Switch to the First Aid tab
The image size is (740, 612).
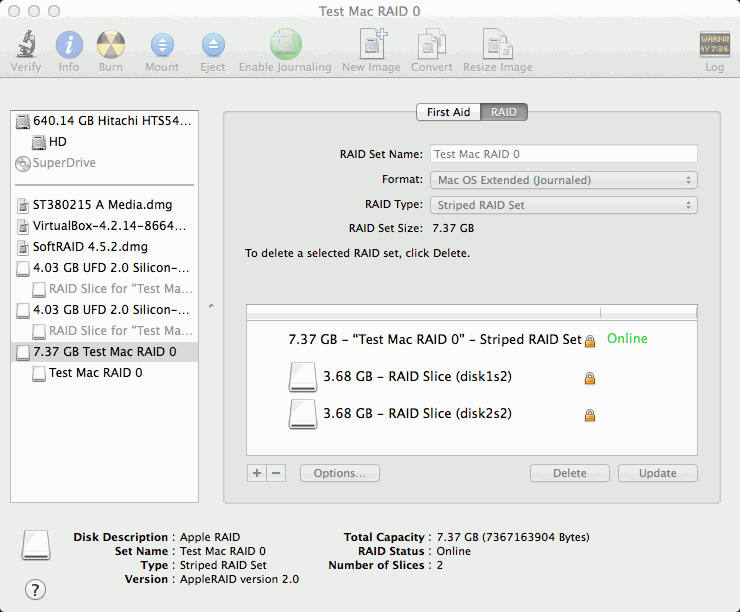point(448,112)
